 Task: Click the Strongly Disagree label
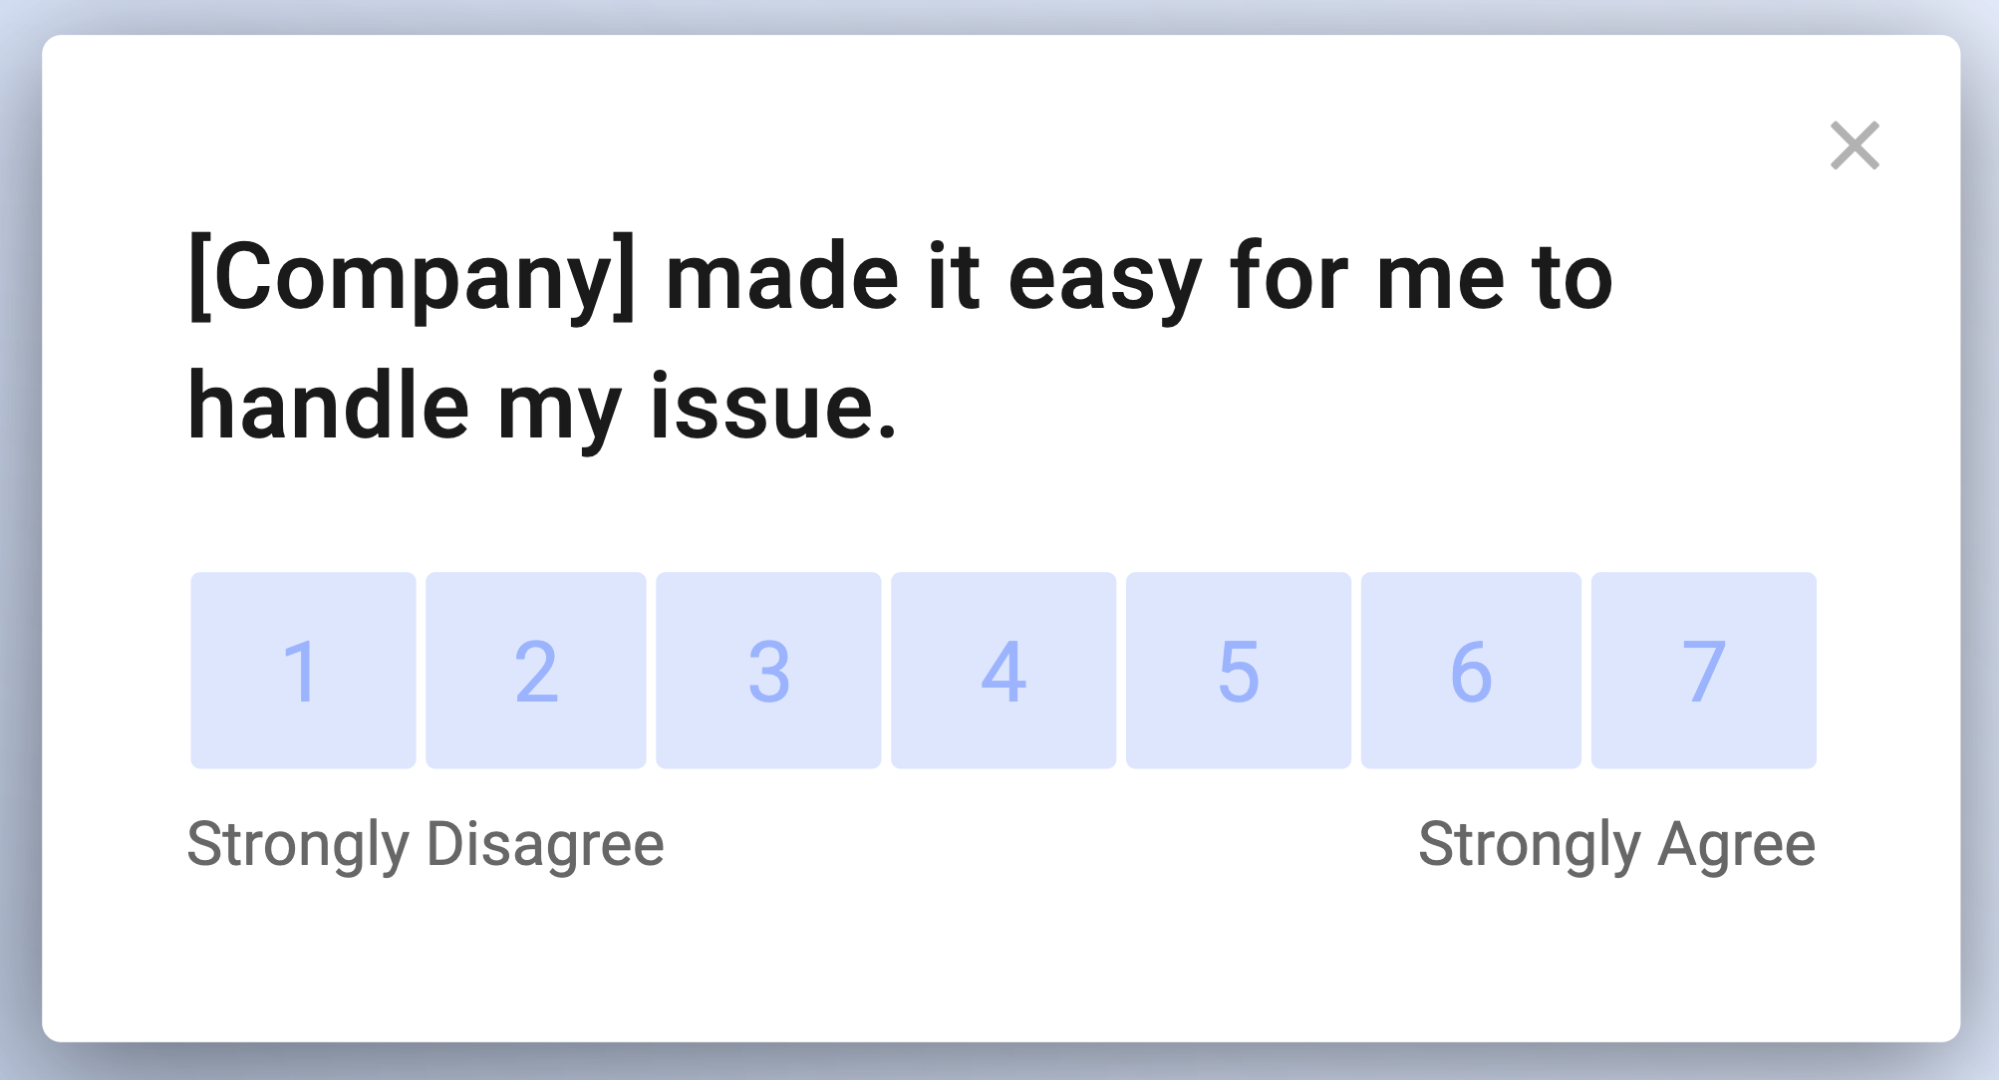coord(426,843)
